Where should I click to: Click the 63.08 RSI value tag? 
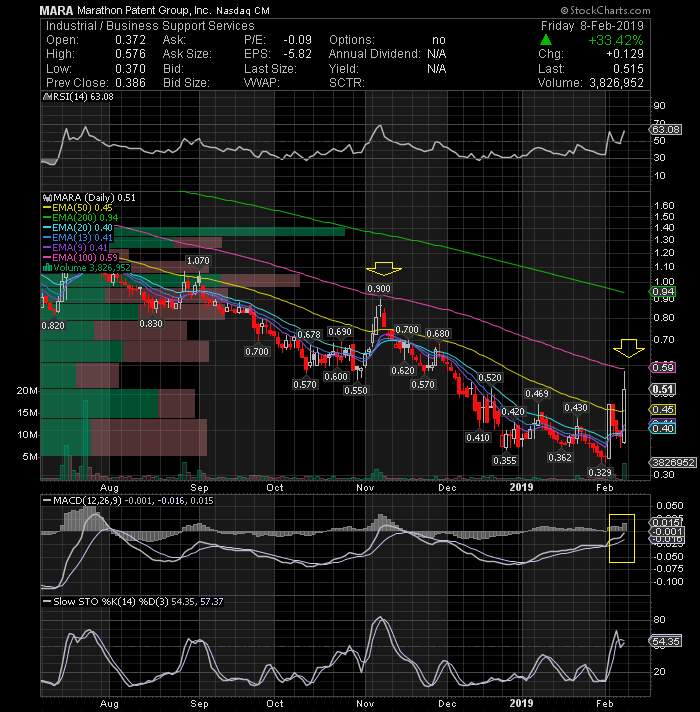click(665, 129)
